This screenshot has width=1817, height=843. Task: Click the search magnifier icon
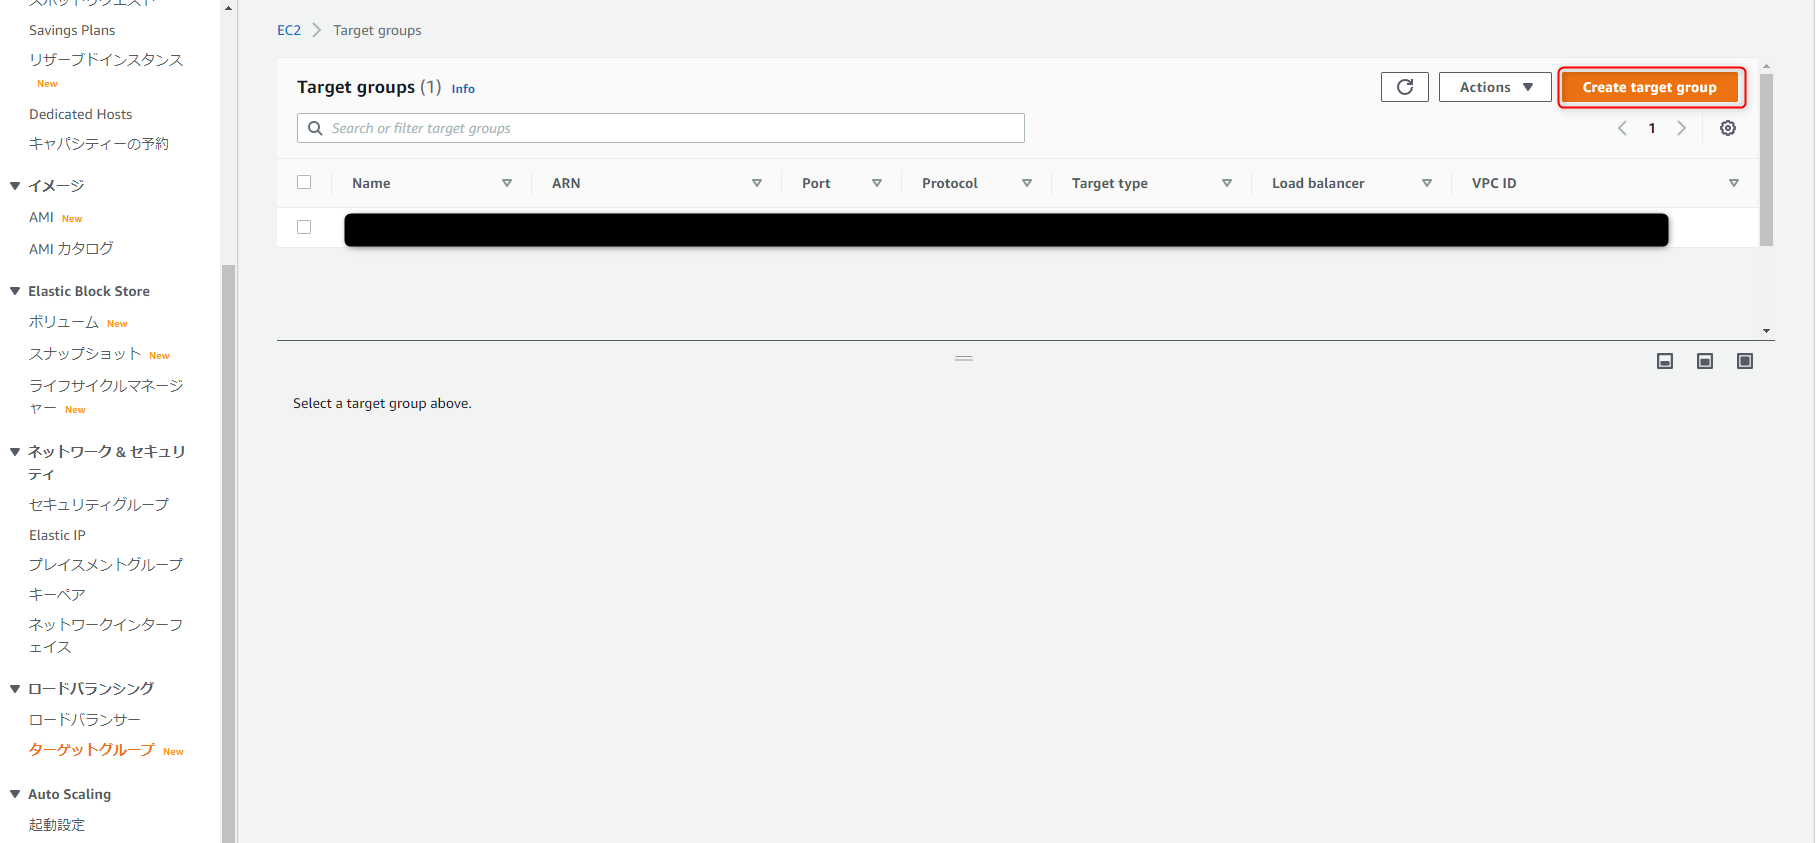(x=315, y=128)
